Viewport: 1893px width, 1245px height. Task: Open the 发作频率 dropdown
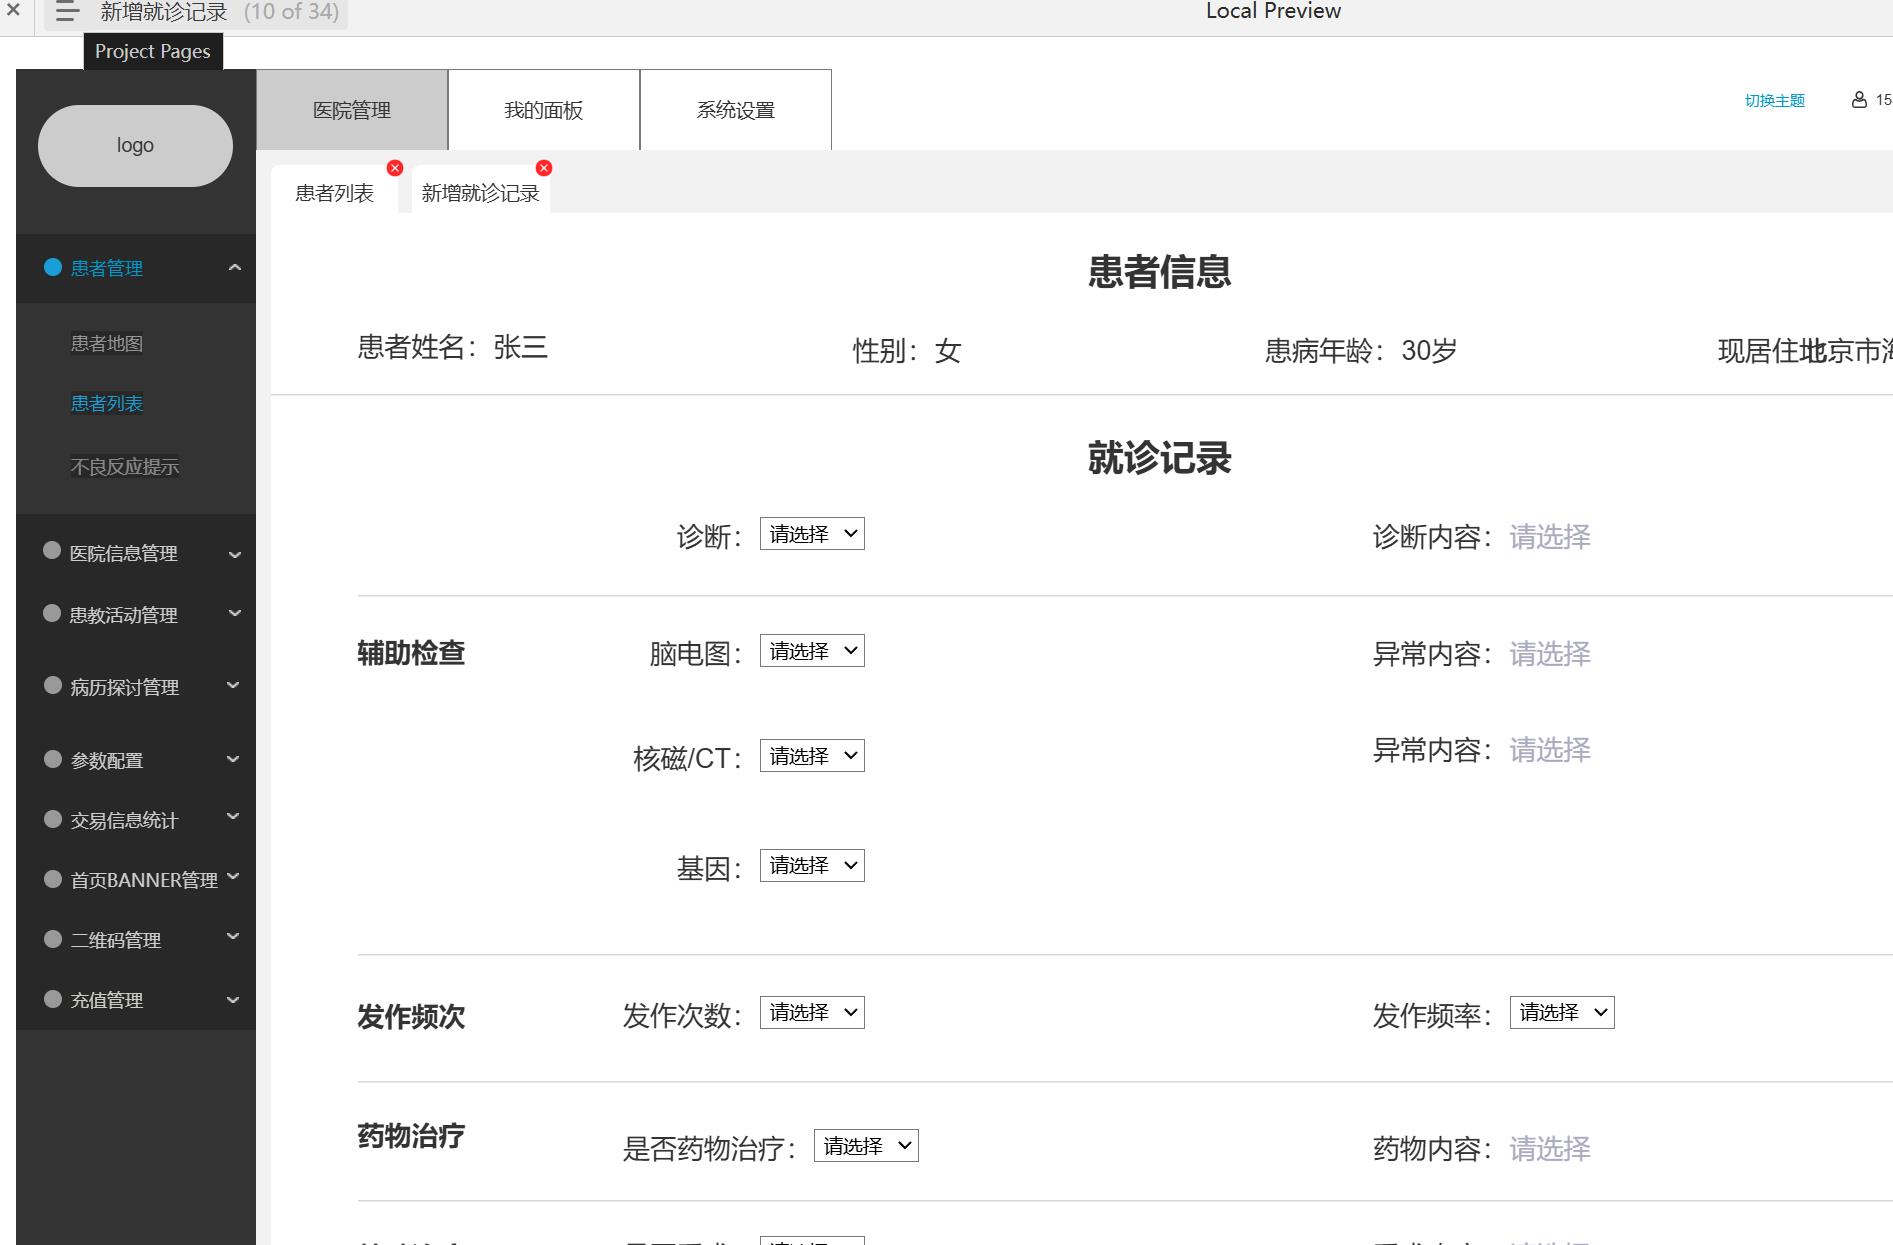coord(1562,1012)
